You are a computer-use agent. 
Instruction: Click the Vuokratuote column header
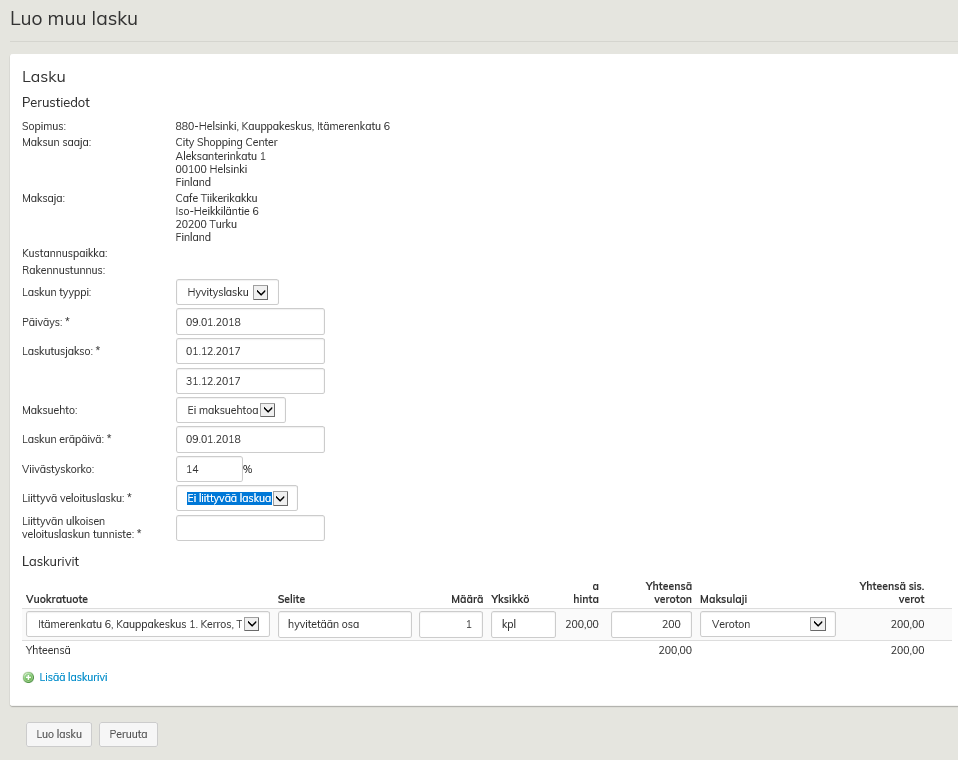(x=57, y=599)
